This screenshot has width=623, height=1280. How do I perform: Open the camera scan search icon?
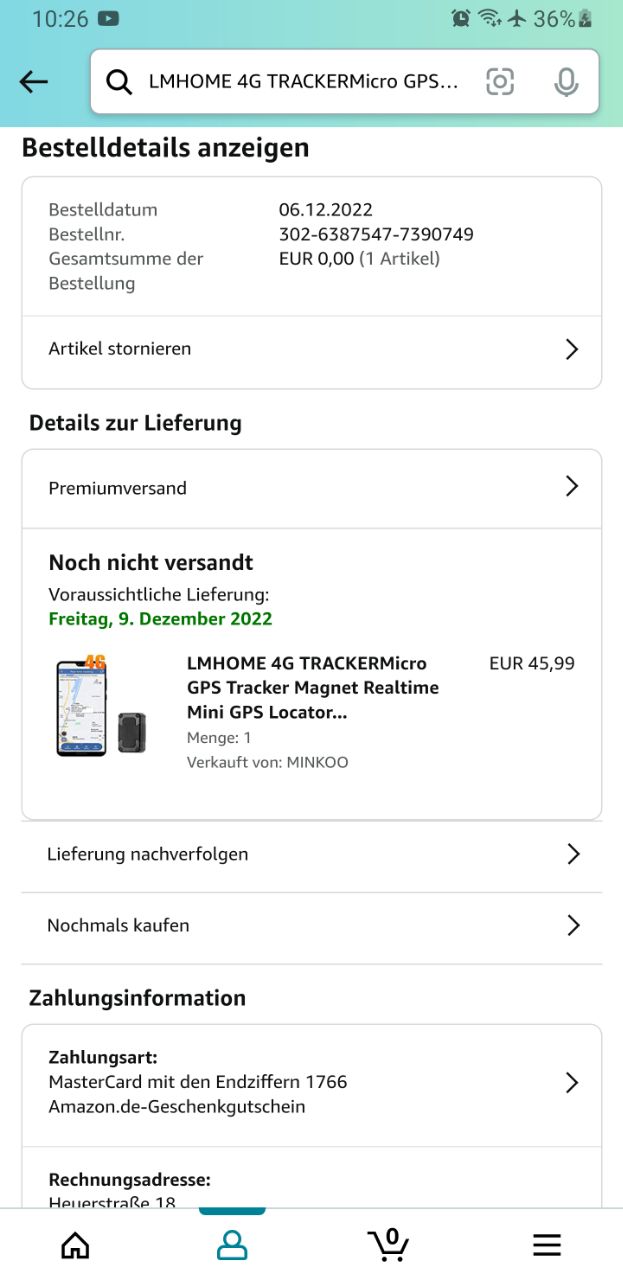click(x=500, y=82)
